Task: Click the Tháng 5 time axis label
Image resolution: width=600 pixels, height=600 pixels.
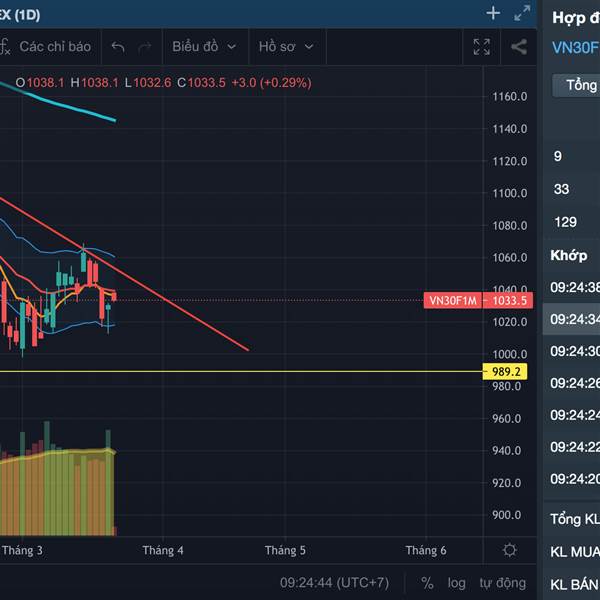Action: coord(285,550)
